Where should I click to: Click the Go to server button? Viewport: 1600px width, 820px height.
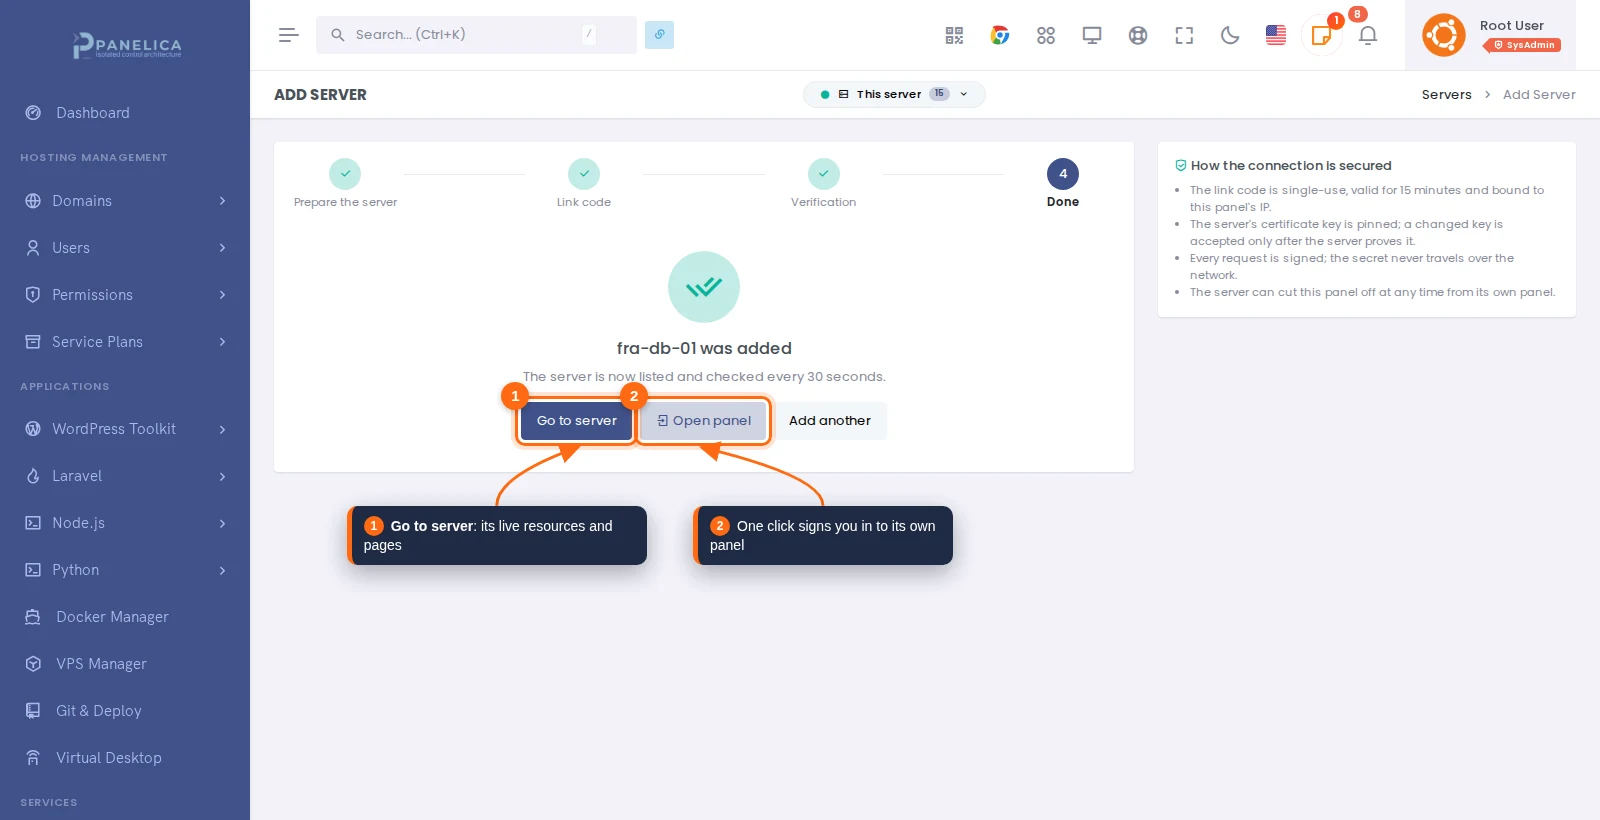pos(577,421)
